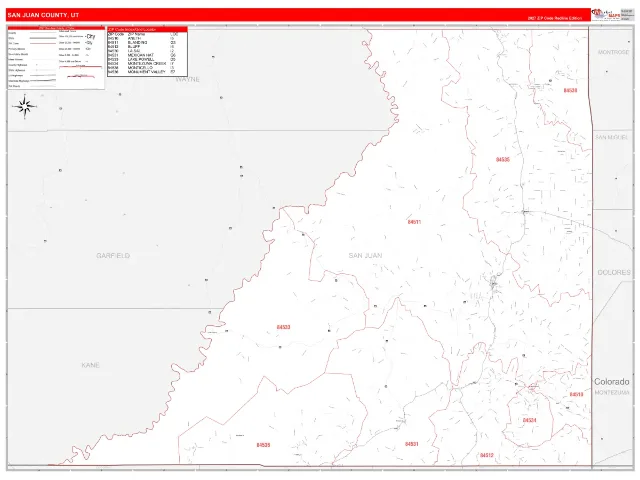Click the GARFIELD county label
This screenshot has width=640, height=480.
coord(113,256)
